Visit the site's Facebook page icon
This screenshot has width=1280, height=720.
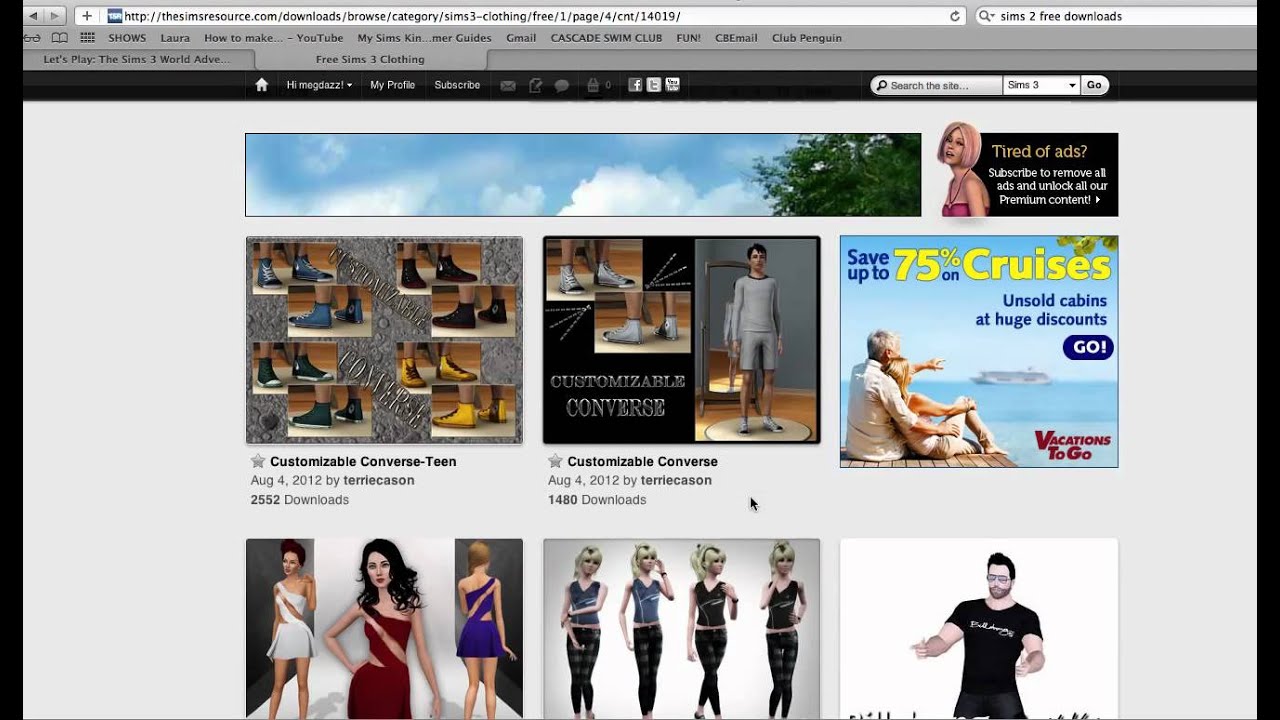pyautogui.click(x=635, y=85)
